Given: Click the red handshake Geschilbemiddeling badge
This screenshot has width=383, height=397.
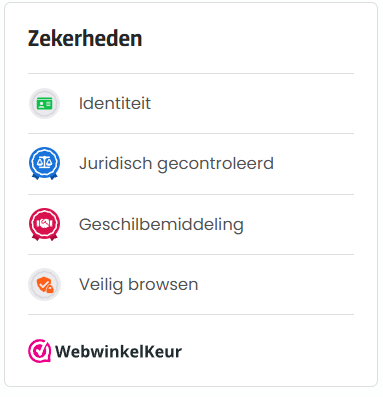Looking at the screenshot, I should click(44, 224).
